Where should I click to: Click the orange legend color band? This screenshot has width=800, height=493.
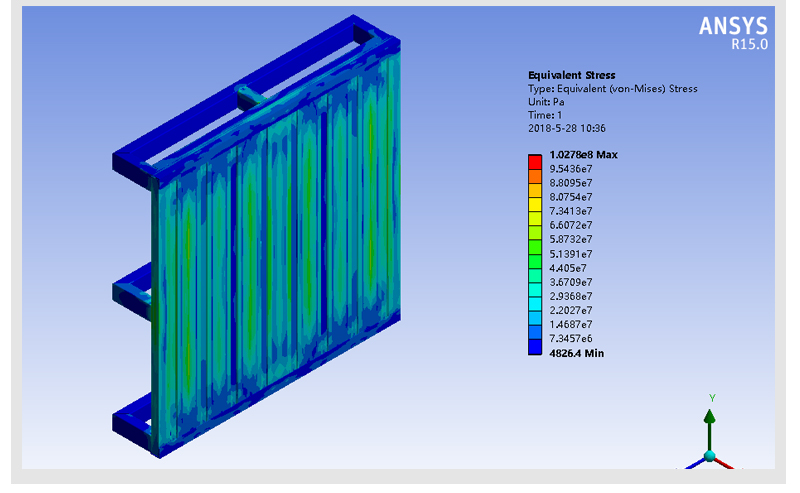[x=535, y=177]
